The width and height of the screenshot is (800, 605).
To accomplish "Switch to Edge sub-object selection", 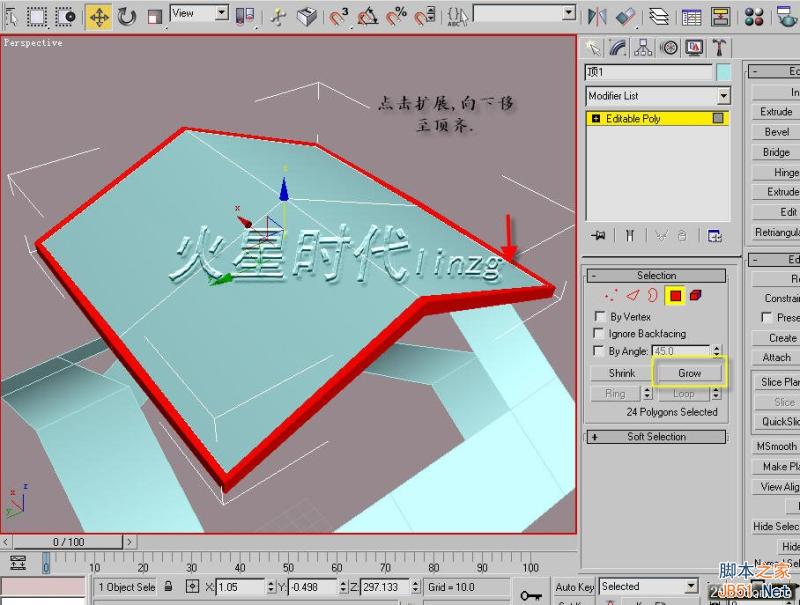I will pos(632,294).
